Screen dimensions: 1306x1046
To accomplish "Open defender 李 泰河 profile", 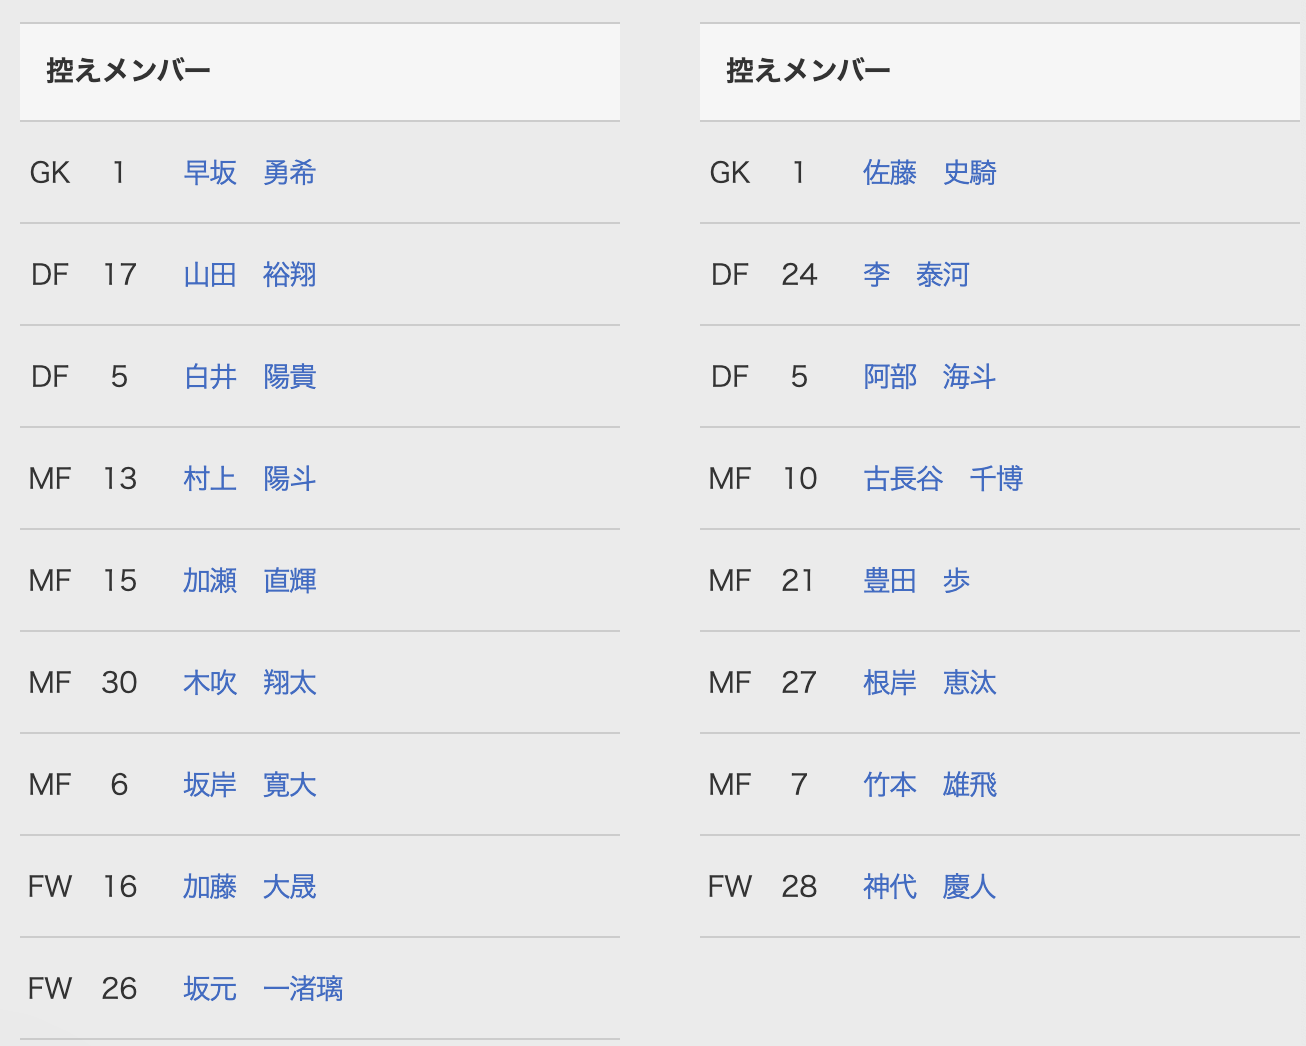I will tap(915, 275).
